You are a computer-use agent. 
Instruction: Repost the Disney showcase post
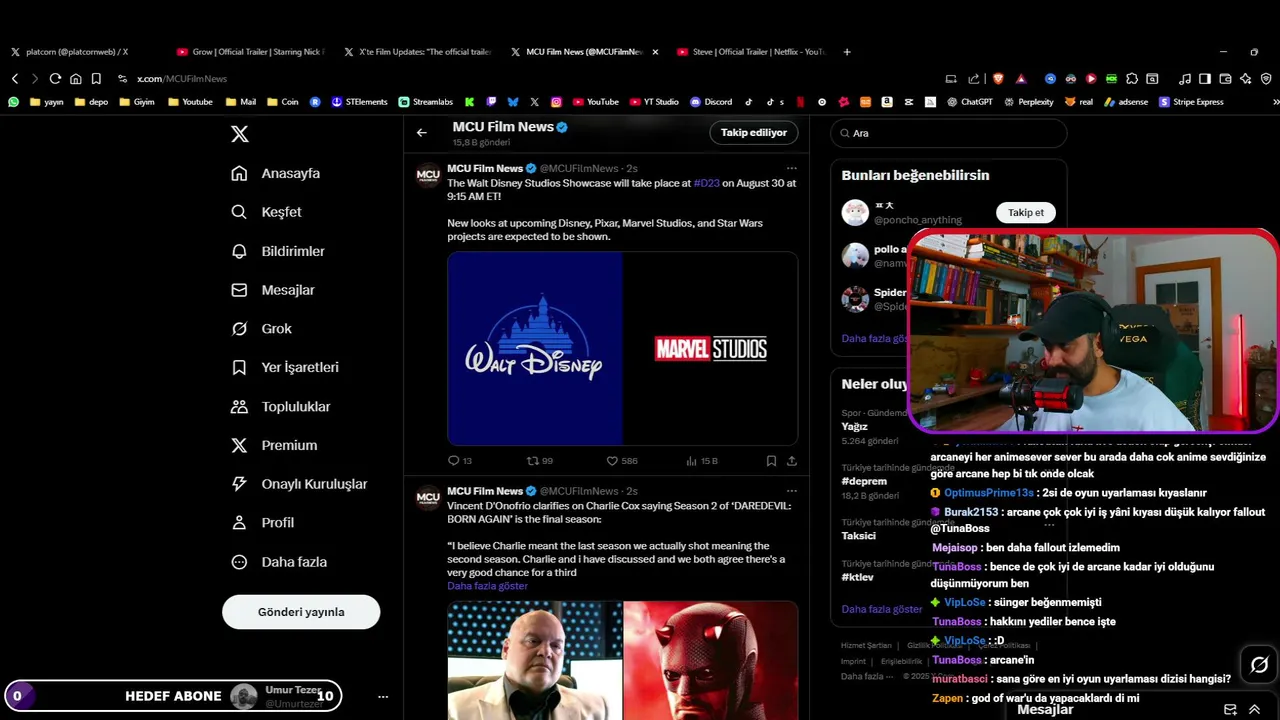(x=540, y=461)
